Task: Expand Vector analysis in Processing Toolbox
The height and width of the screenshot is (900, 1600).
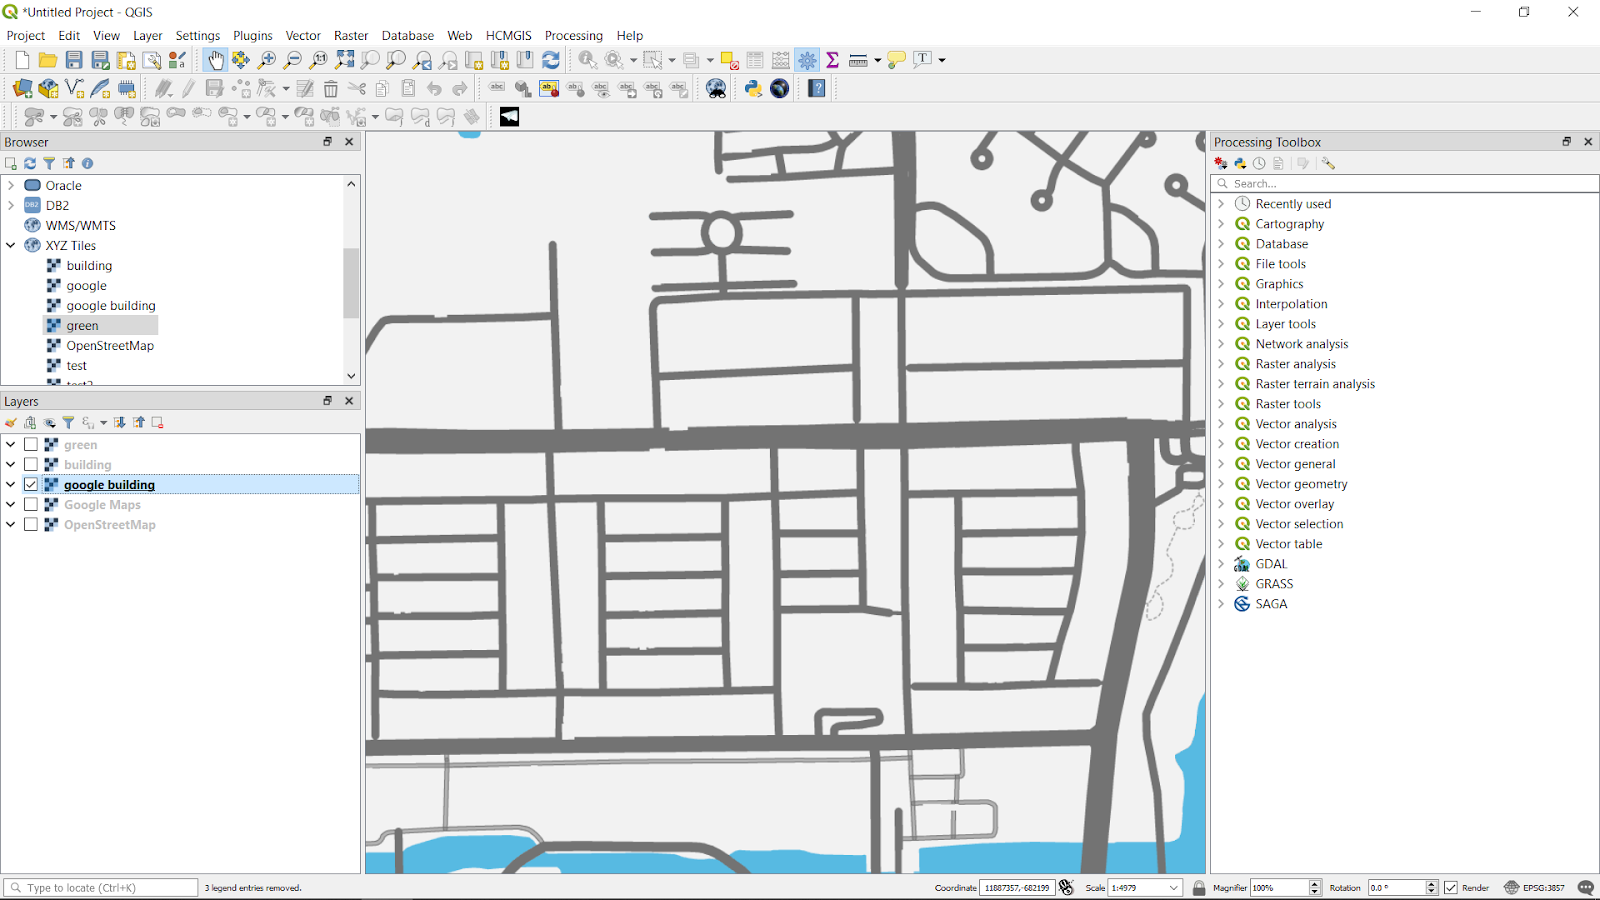Action: tap(1222, 423)
